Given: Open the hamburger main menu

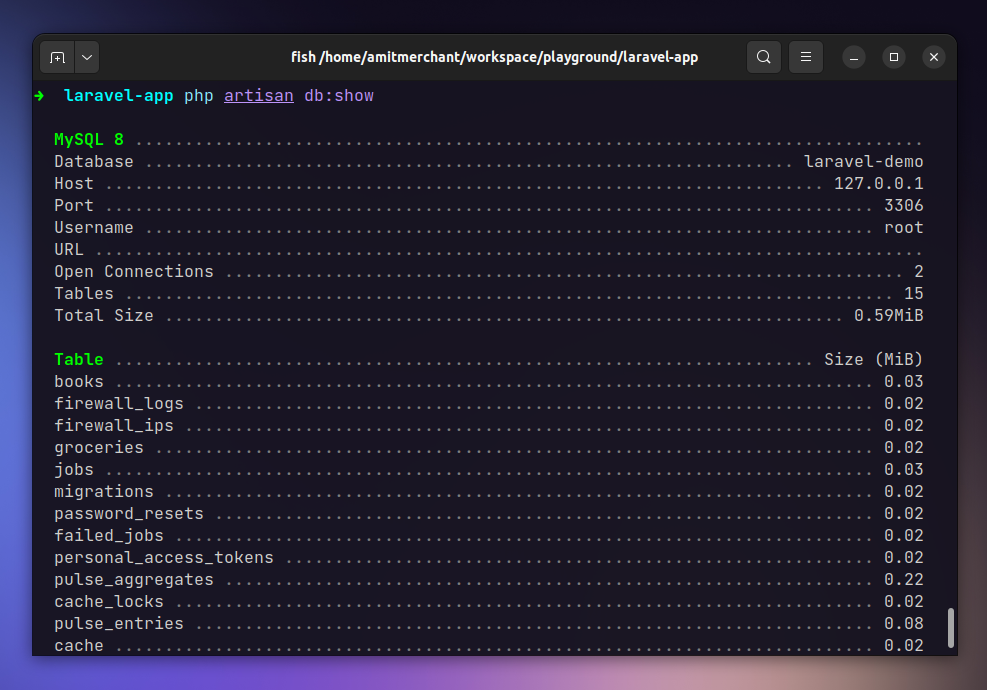Looking at the screenshot, I should (806, 57).
